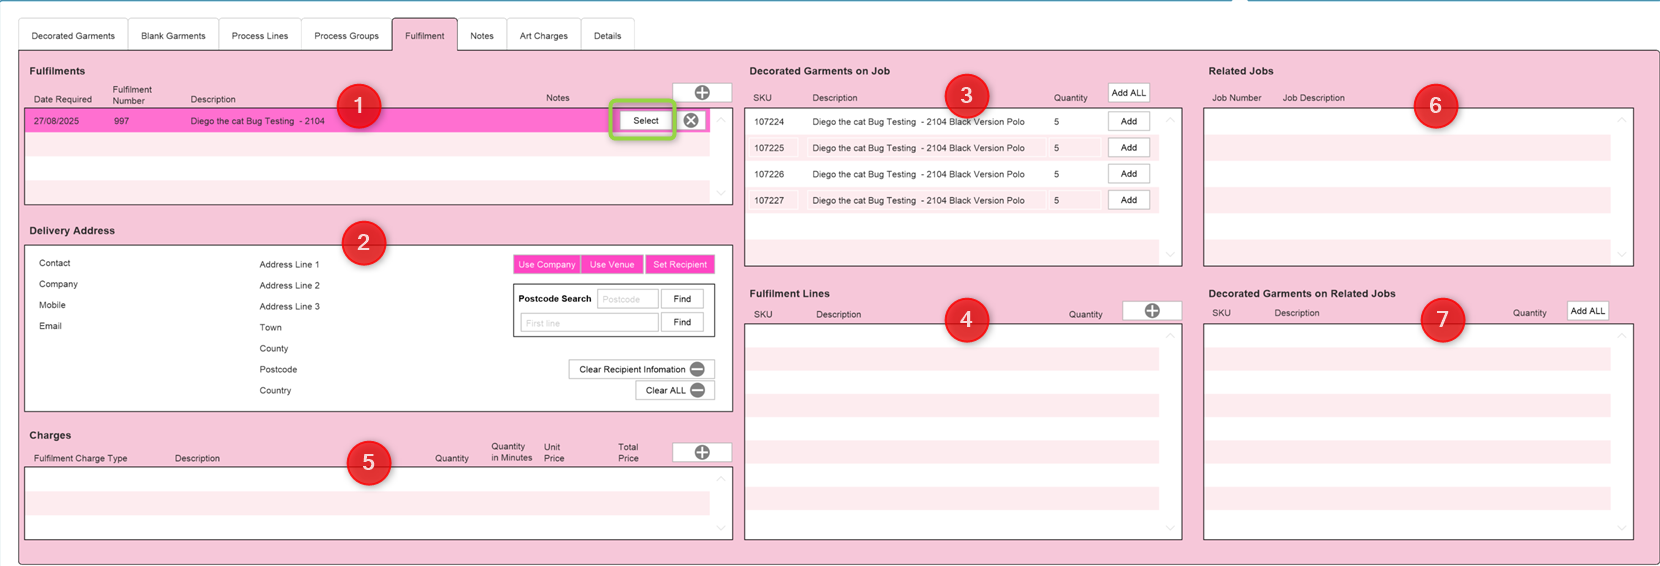Image resolution: width=1660 pixels, height=566 pixels.
Task: Click SKU 107224 cell
Action: click(769, 122)
